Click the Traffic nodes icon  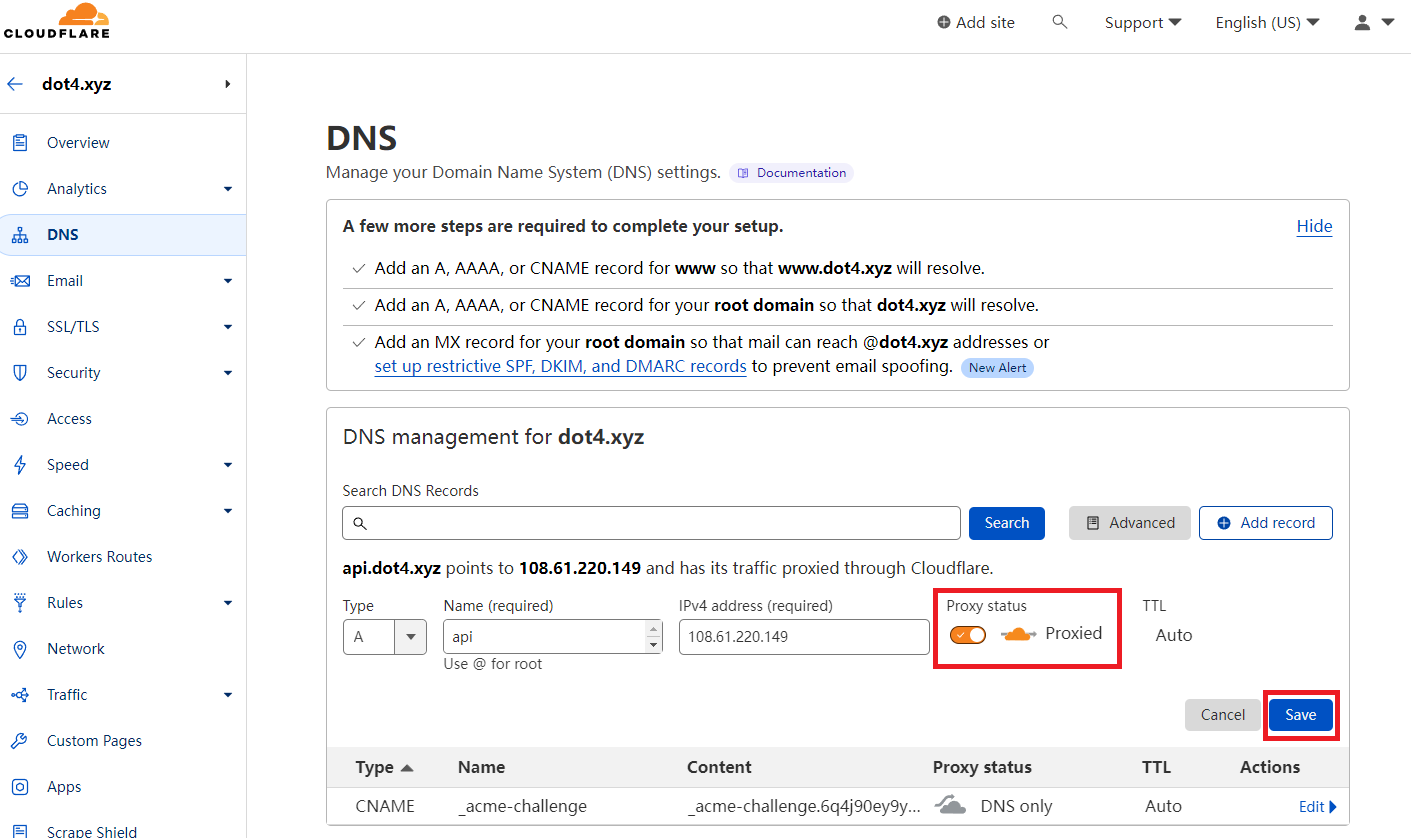coord(19,695)
